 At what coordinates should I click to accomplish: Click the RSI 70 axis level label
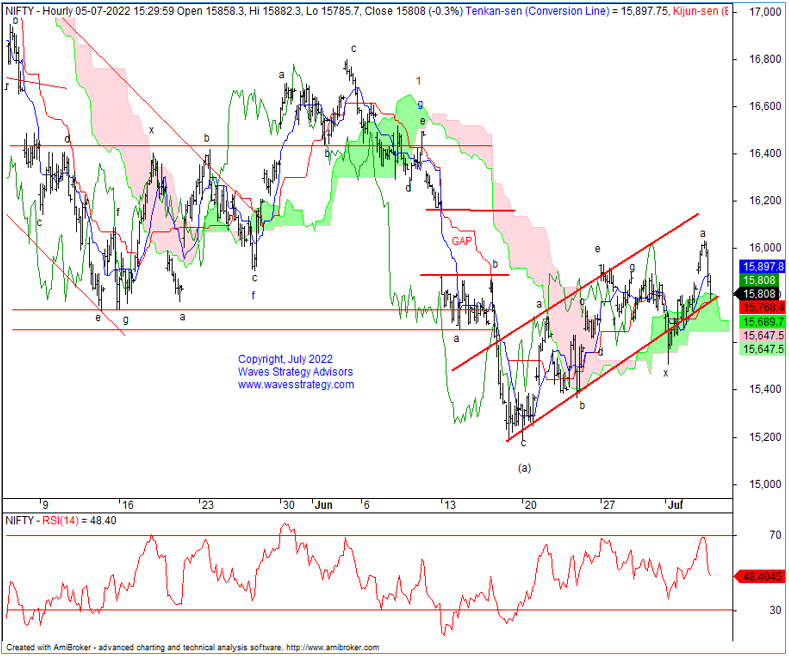(x=775, y=535)
